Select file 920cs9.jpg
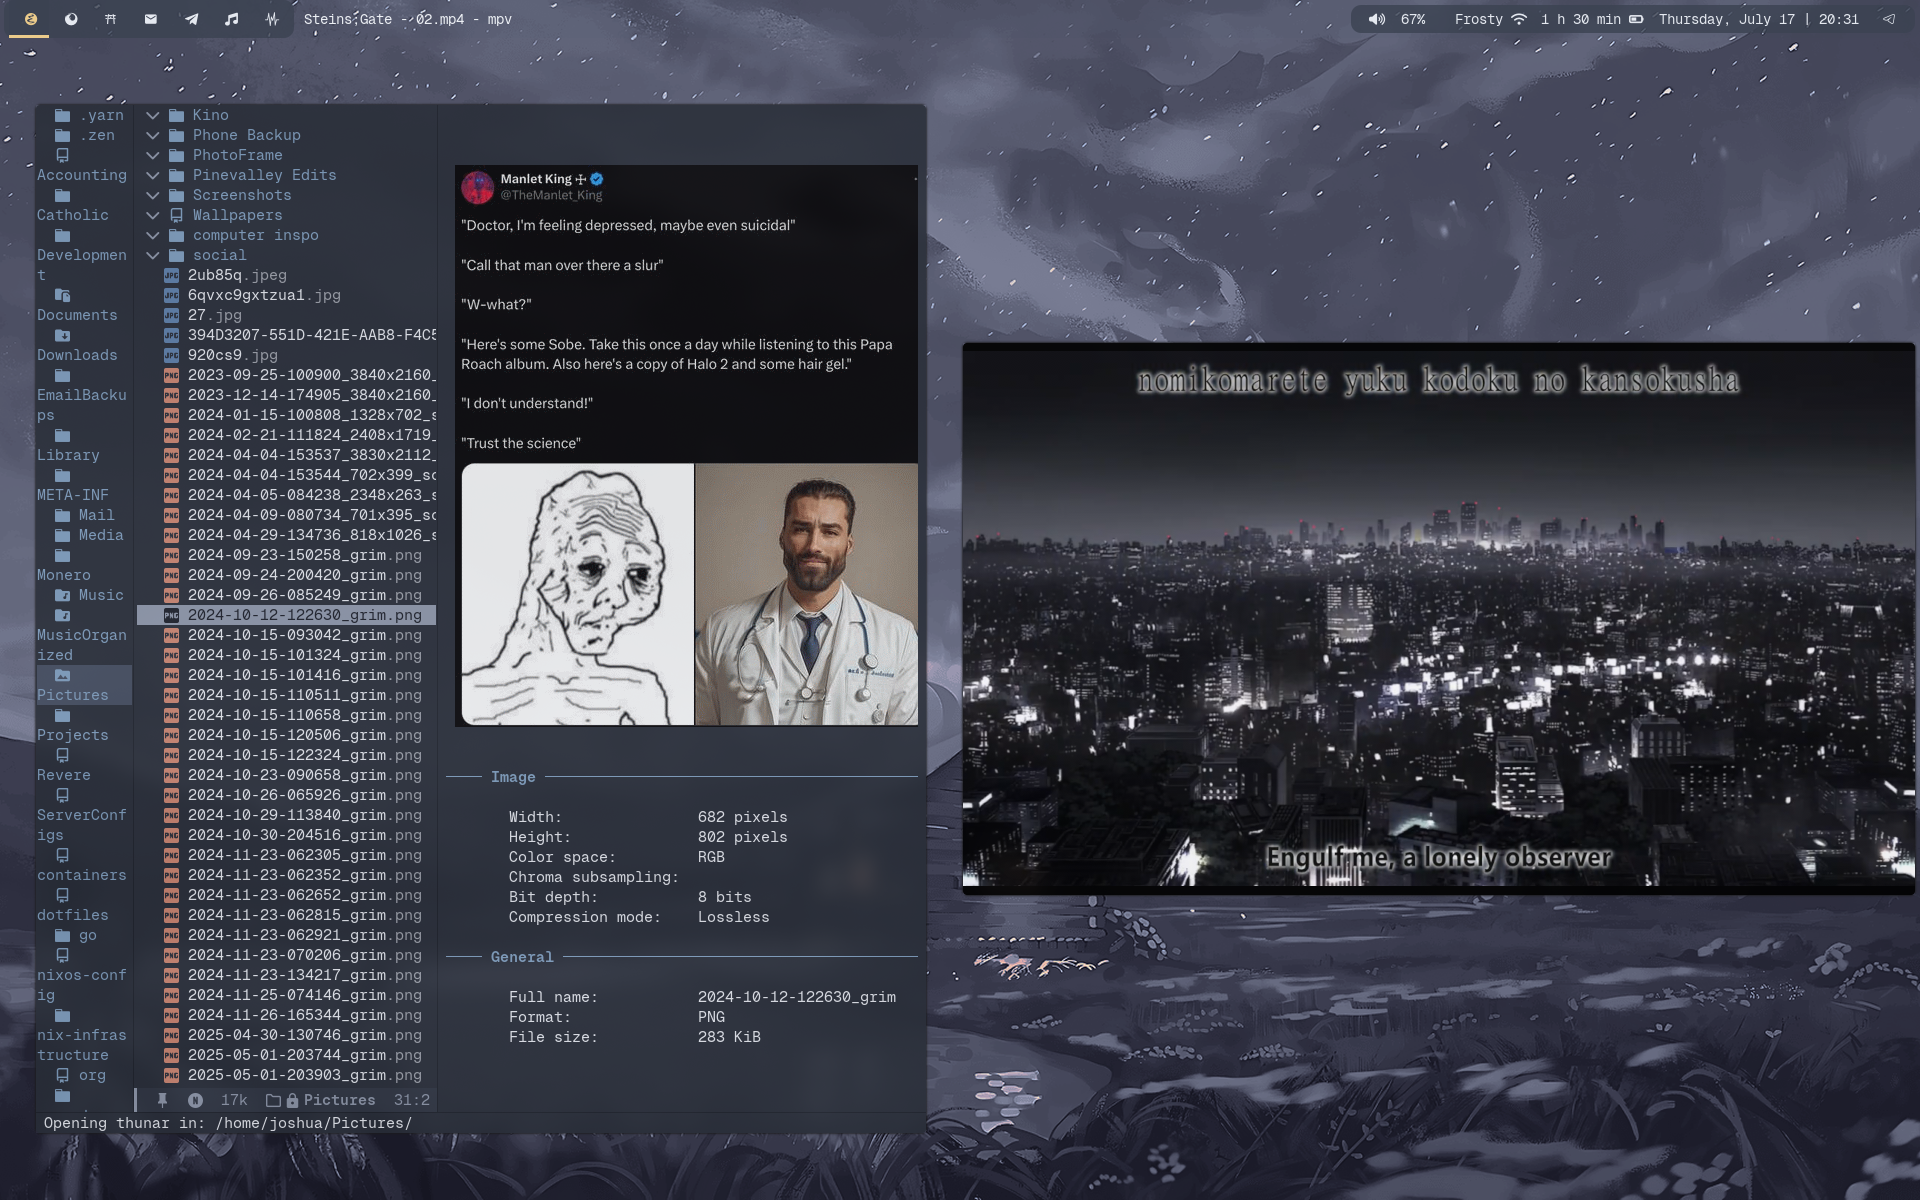 pyautogui.click(x=233, y=355)
